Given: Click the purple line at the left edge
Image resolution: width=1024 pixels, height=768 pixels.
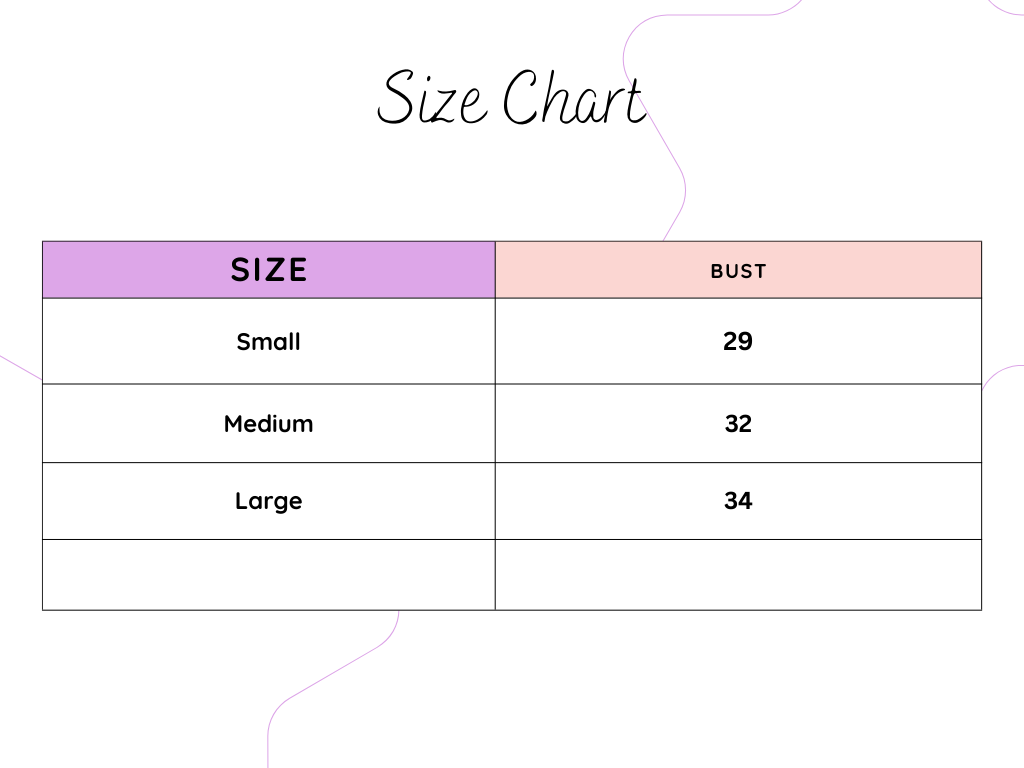Looking at the screenshot, I should pos(20,367).
